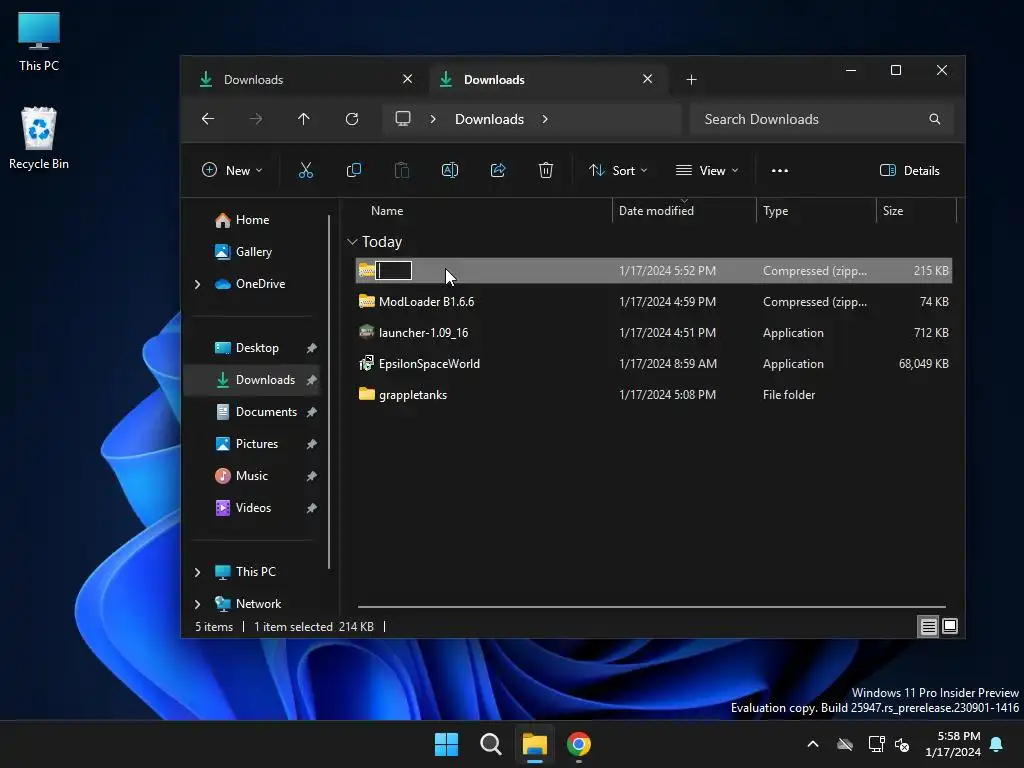Screen dimensions: 1024x768
Task: Expand OneDrive in navigation pane
Action: coord(197,284)
